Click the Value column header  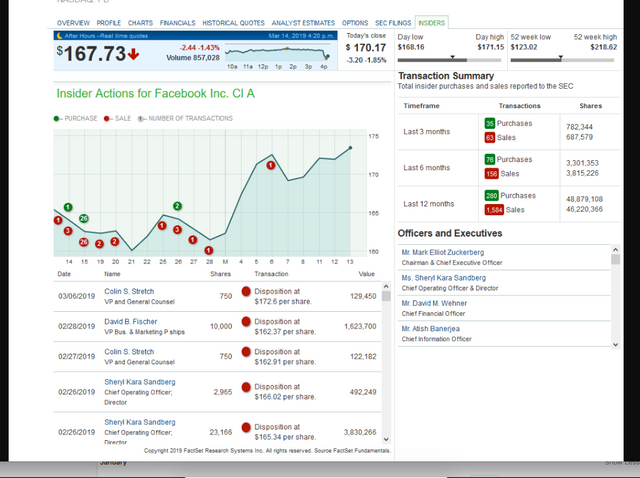click(367, 274)
